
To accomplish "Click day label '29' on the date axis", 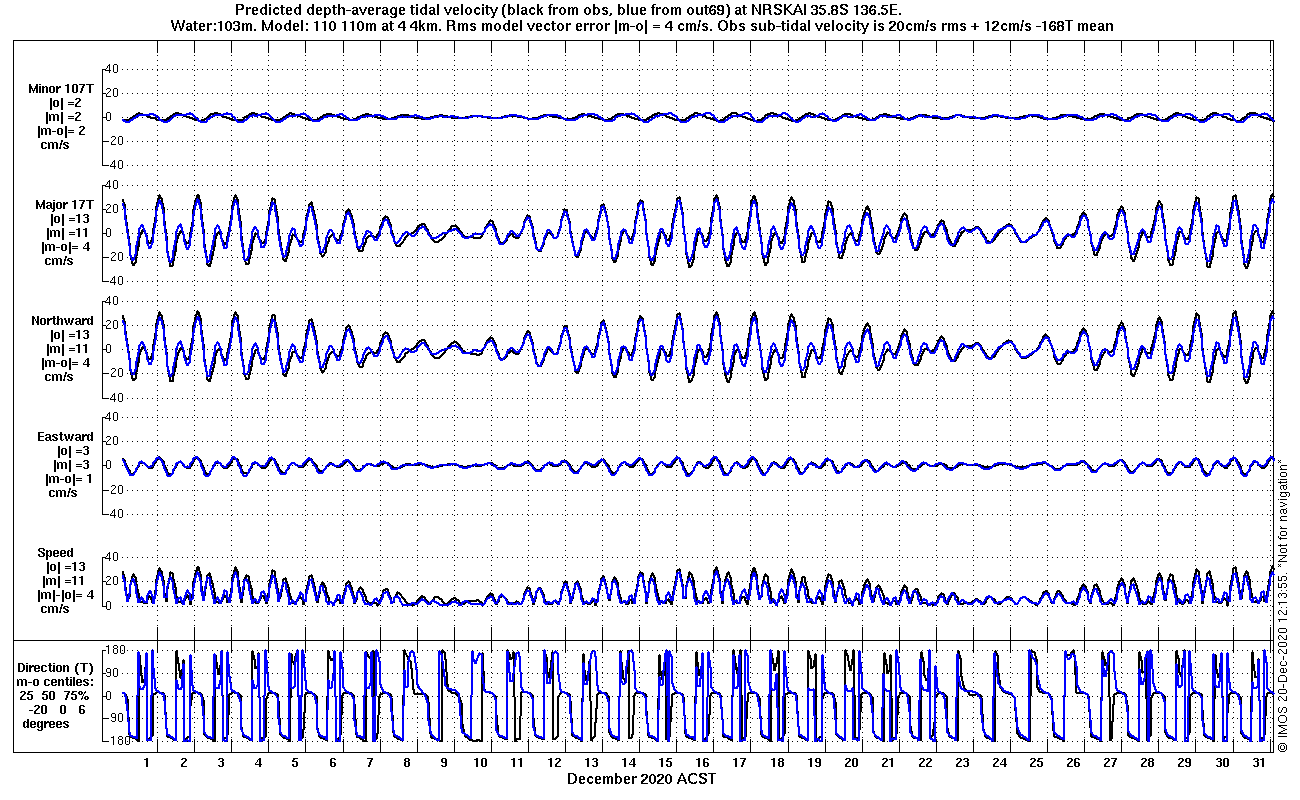I will click(x=1184, y=762).
